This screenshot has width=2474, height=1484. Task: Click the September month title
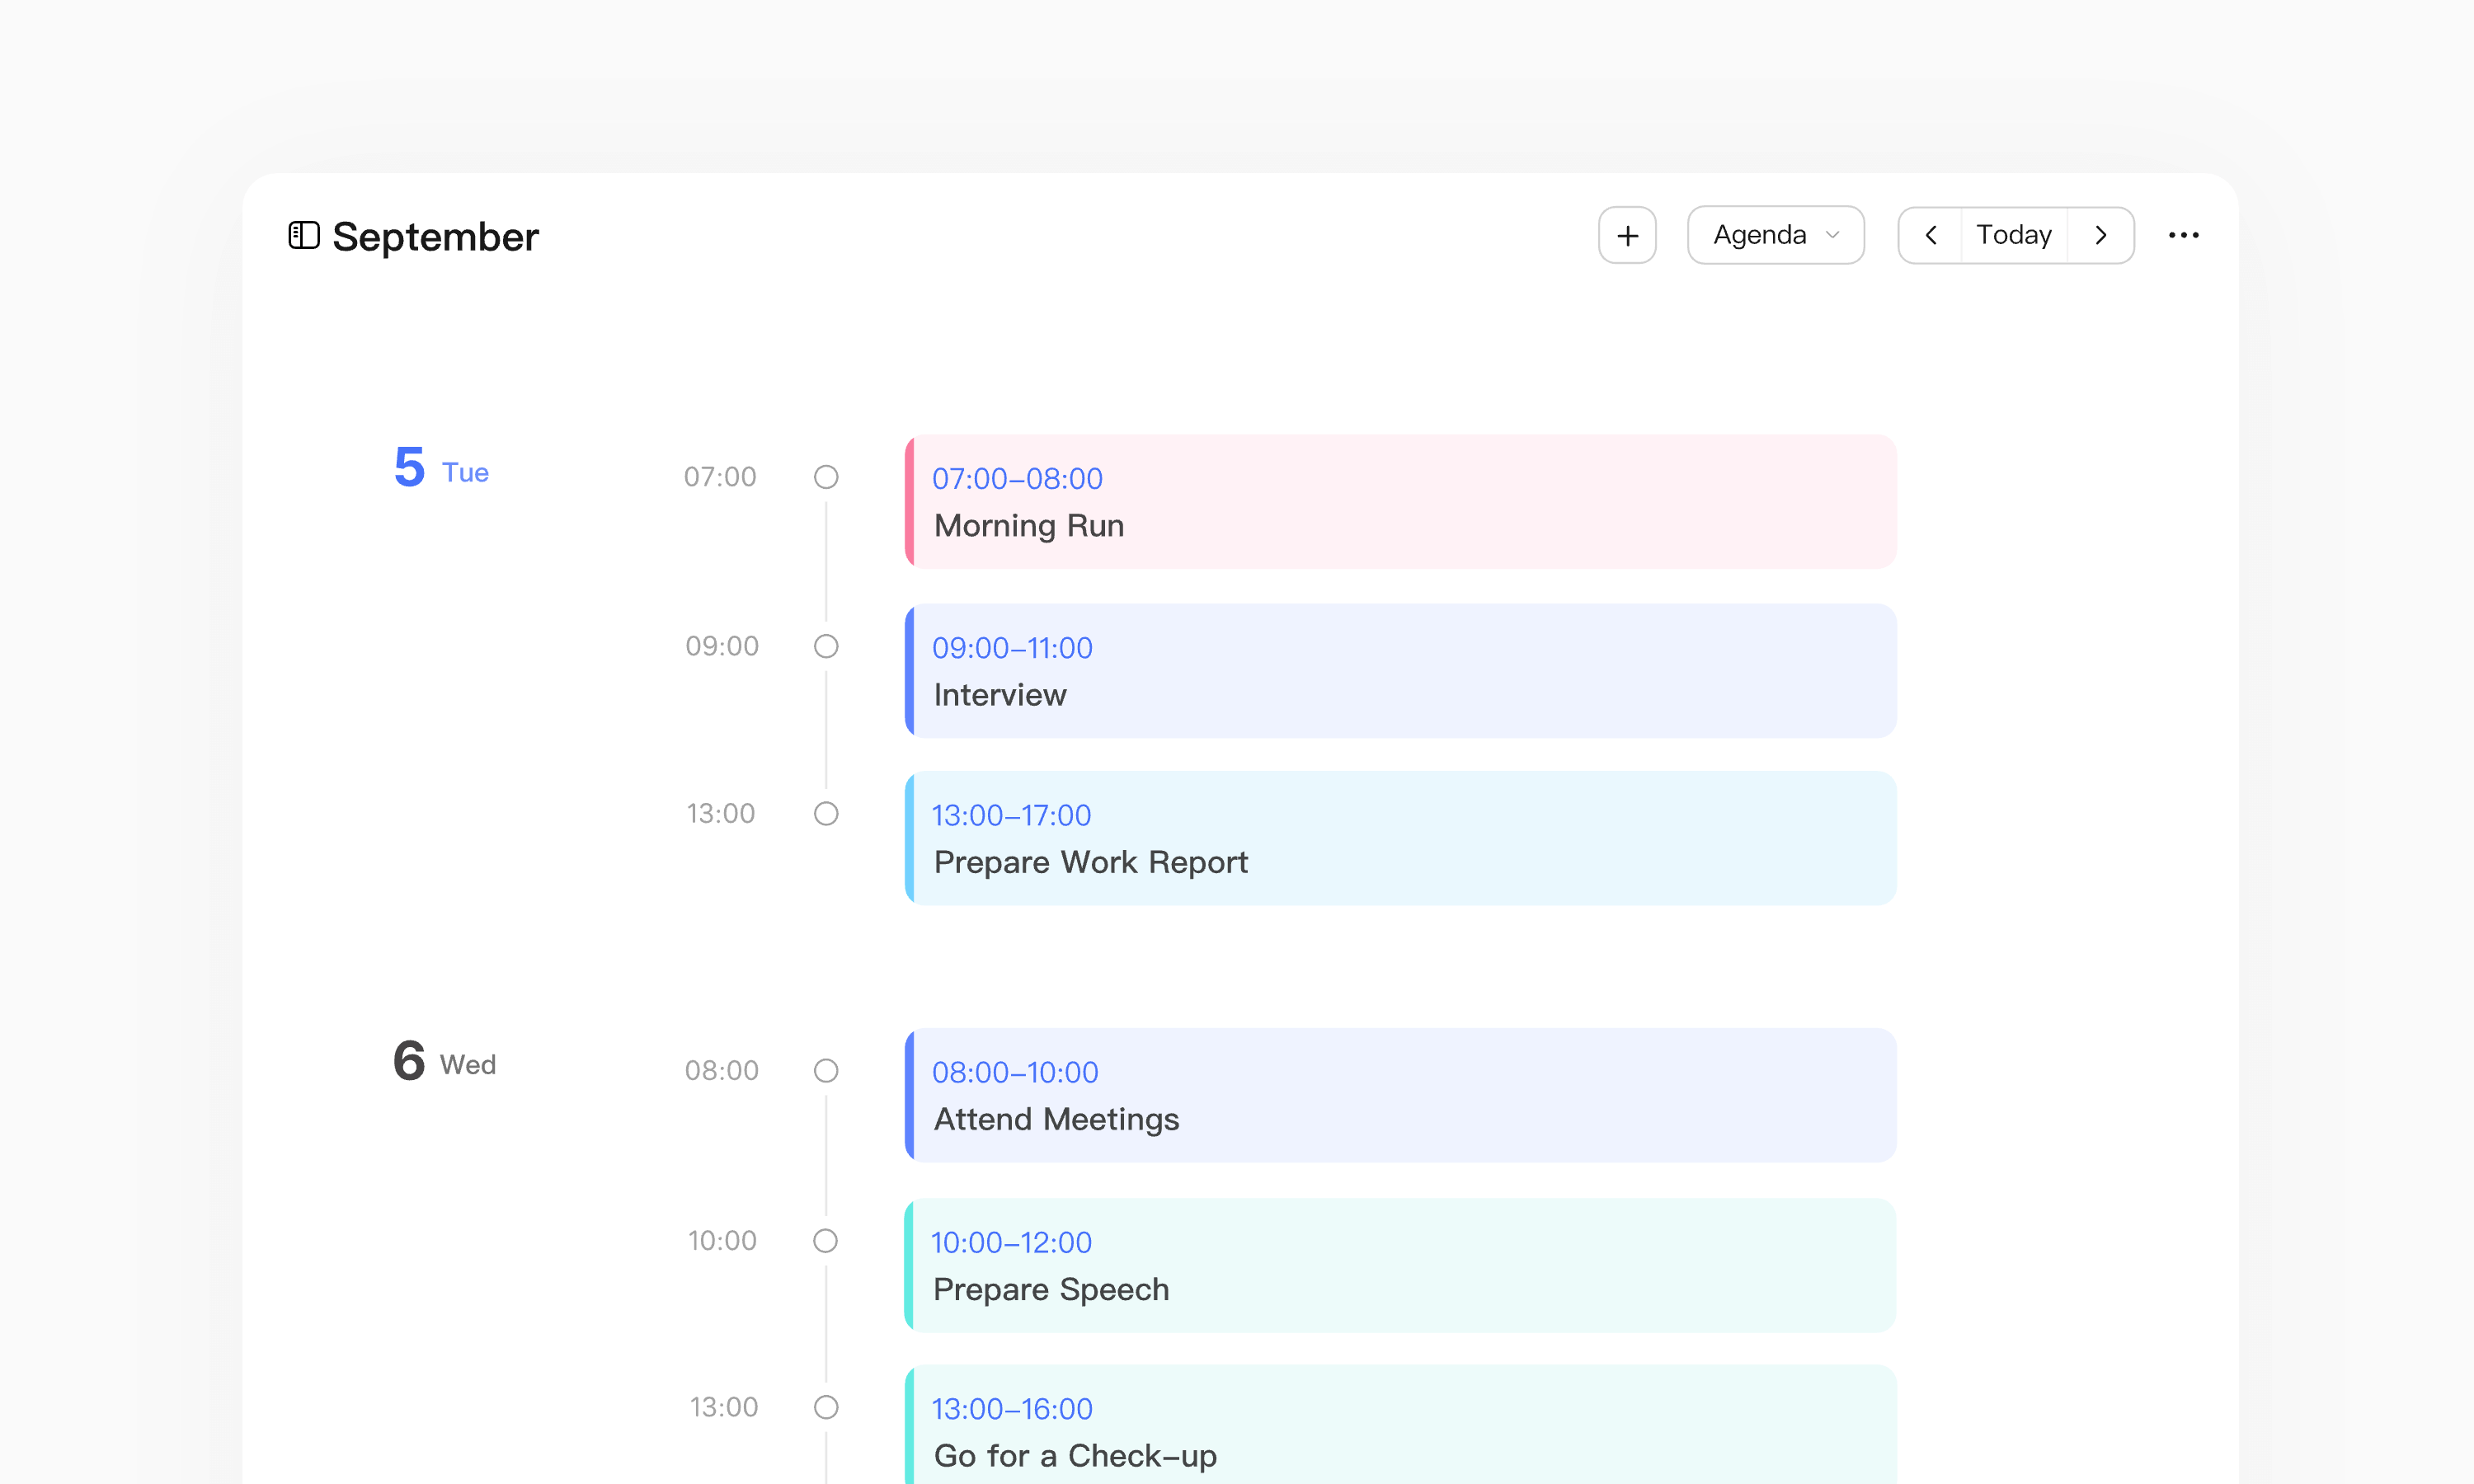tap(435, 237)
